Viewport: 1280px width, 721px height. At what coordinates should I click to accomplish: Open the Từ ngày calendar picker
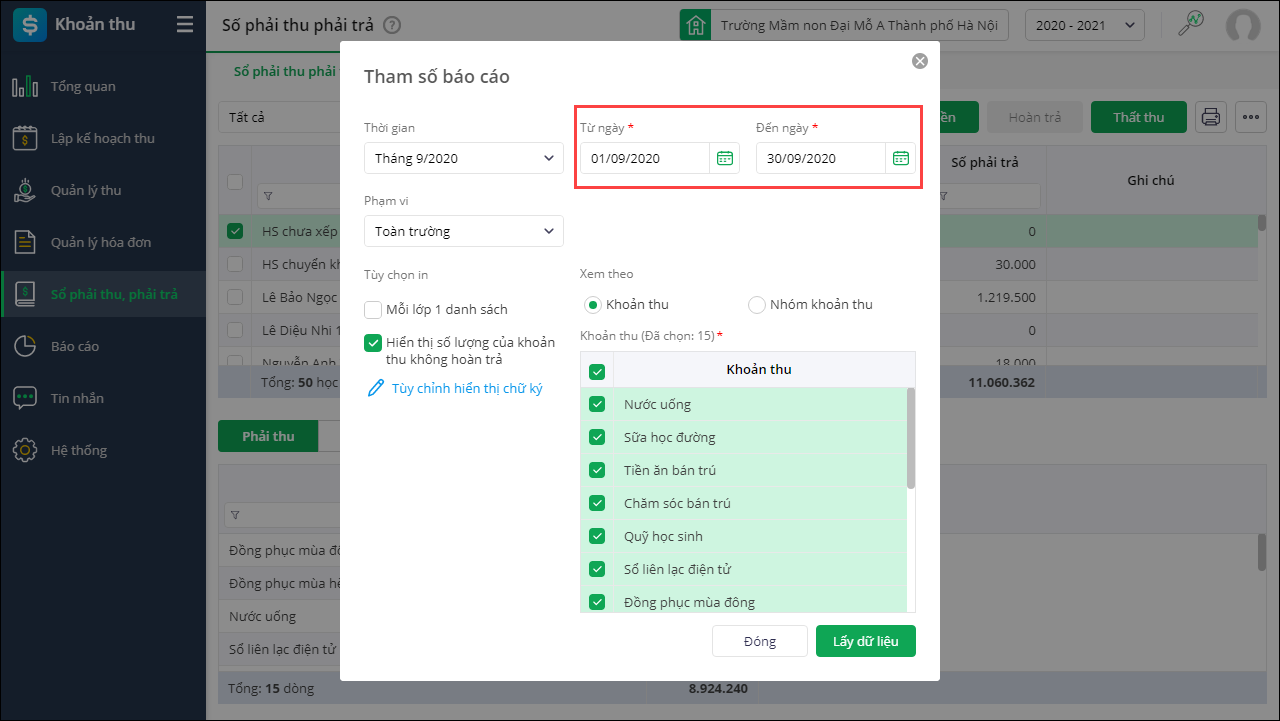pyautogui.click(x=725, y=158)
